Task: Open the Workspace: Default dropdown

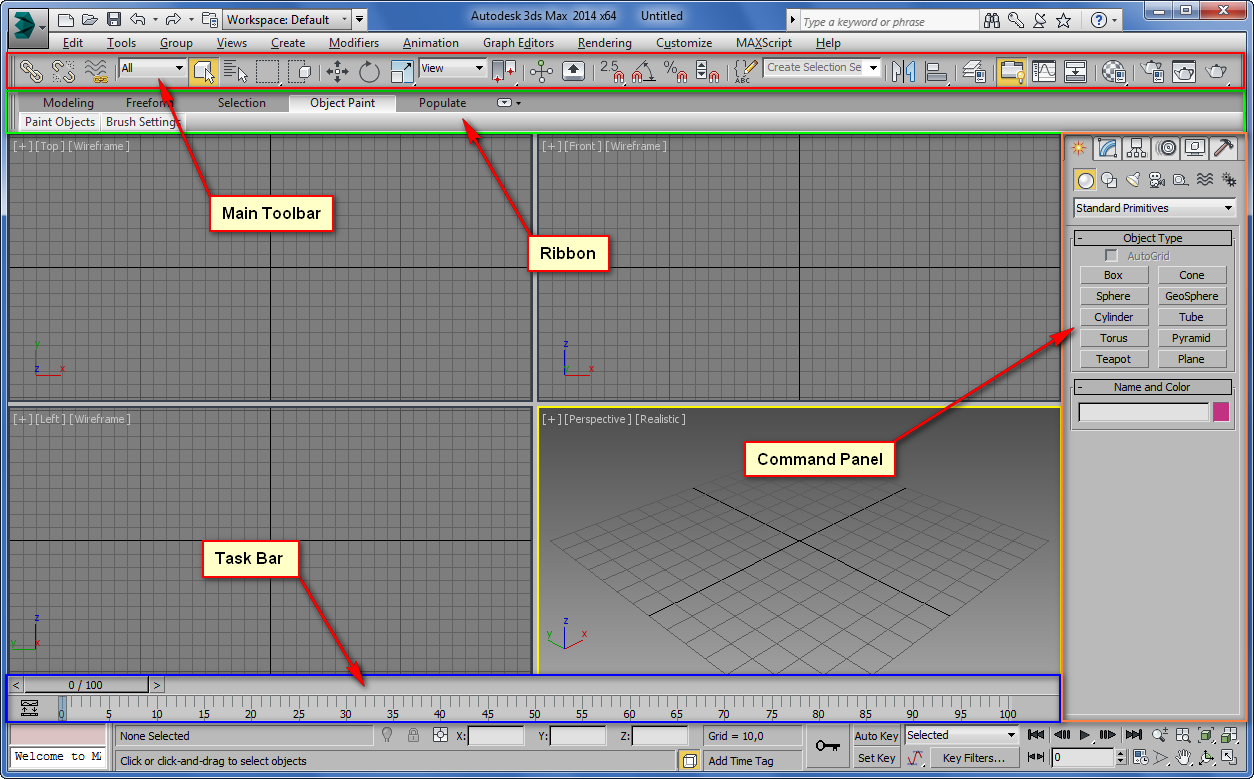Action: coord(287,19)
